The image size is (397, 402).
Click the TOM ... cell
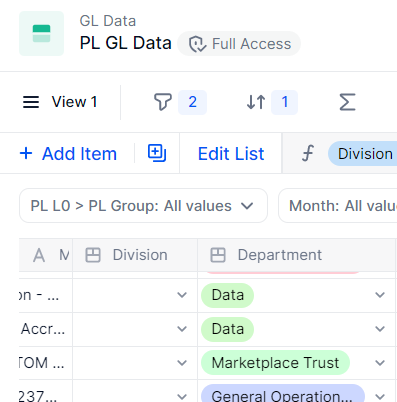pos(46,363)
